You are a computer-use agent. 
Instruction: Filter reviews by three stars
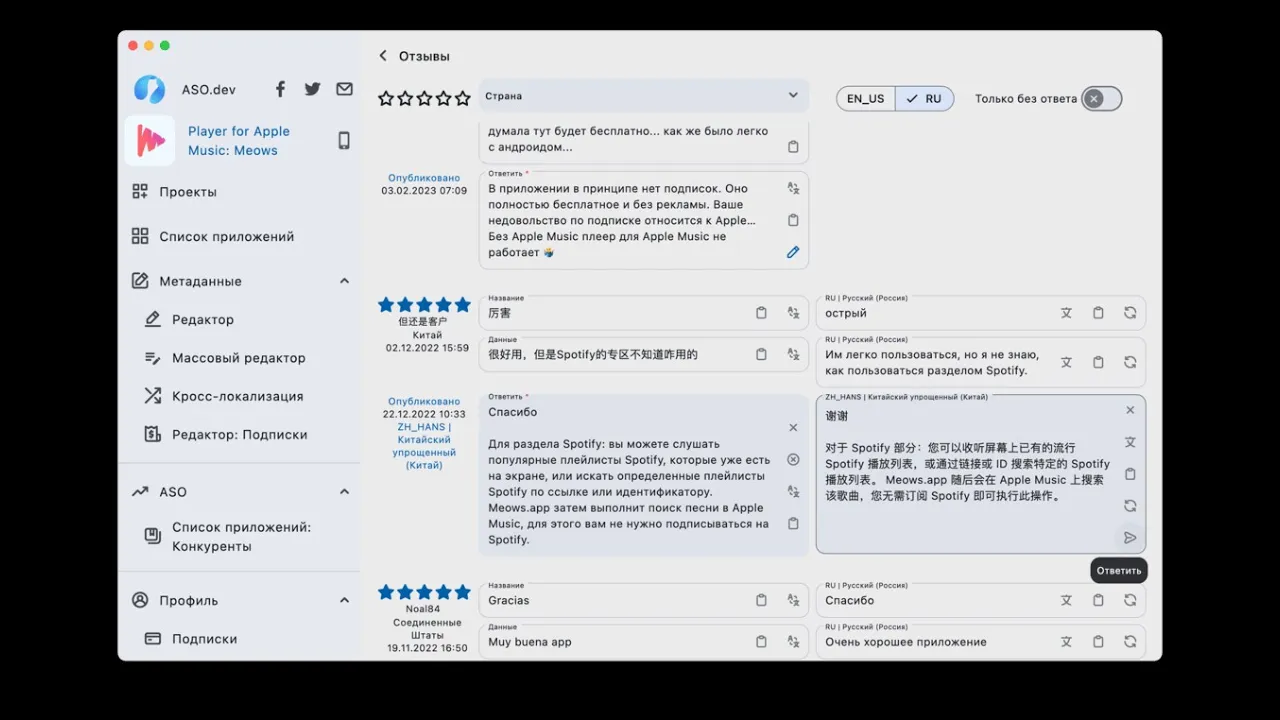point(424,99)
